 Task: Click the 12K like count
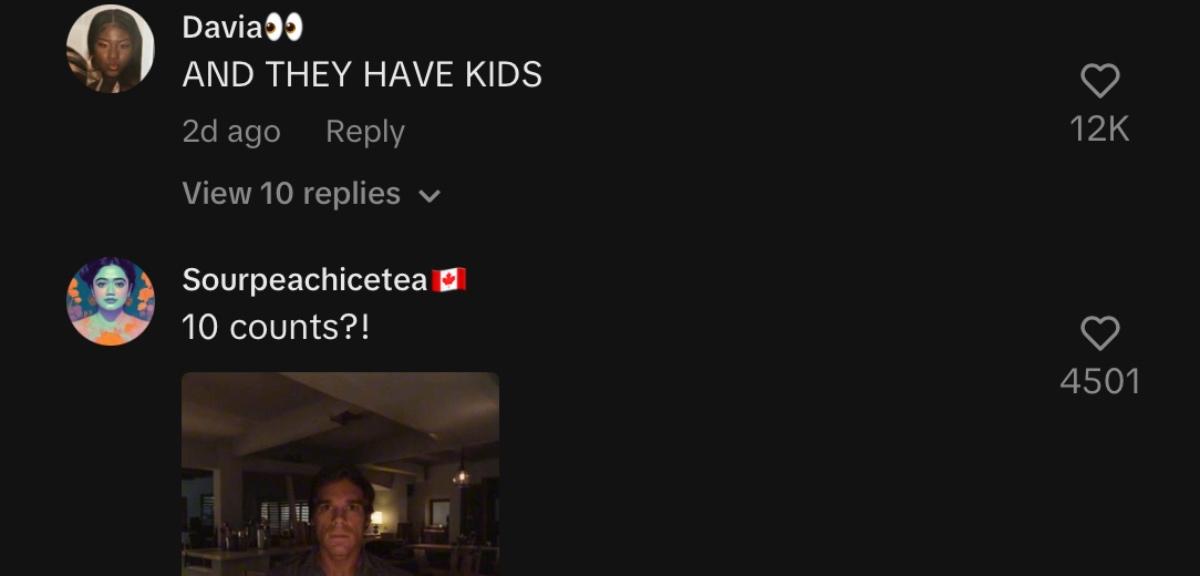point(1100,129)
